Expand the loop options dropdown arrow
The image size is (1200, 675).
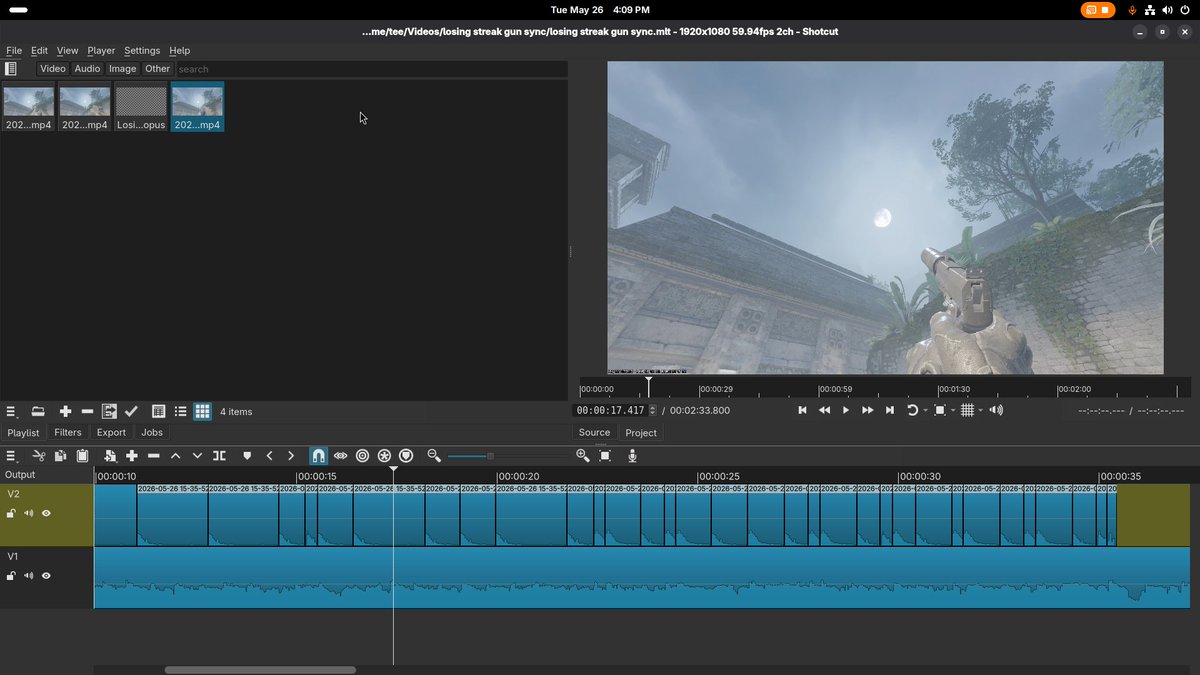click(925, 410)
